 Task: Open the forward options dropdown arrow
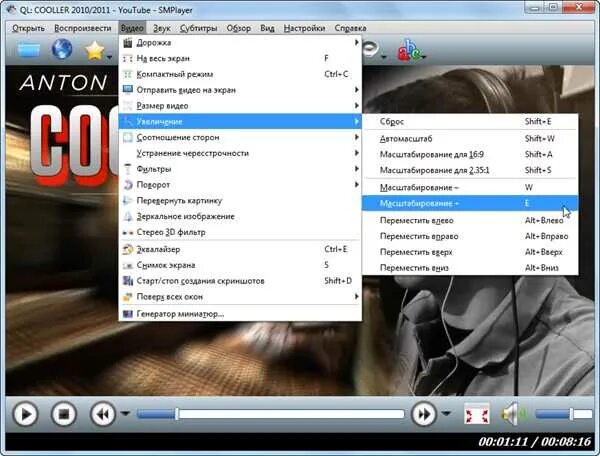(445, 414)
